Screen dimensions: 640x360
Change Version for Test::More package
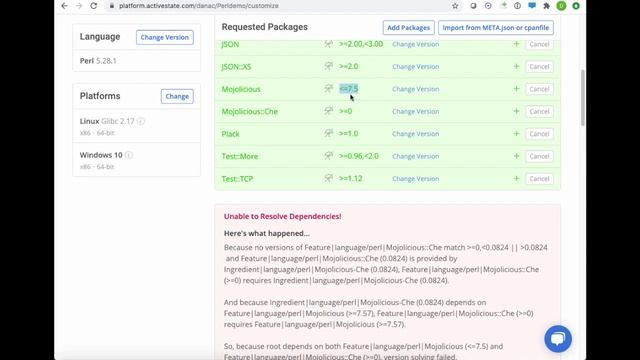click(x=416, y=156)
